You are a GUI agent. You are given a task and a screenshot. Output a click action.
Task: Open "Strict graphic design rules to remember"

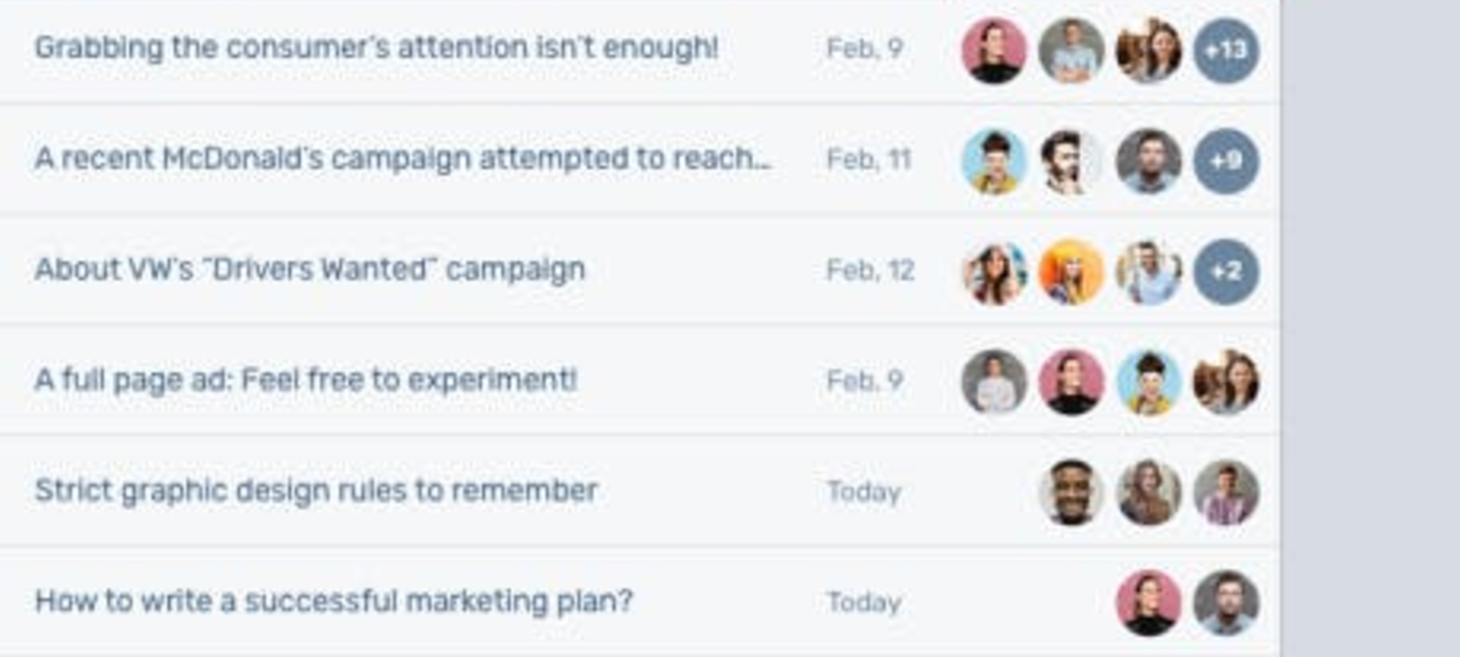point(316,490)
